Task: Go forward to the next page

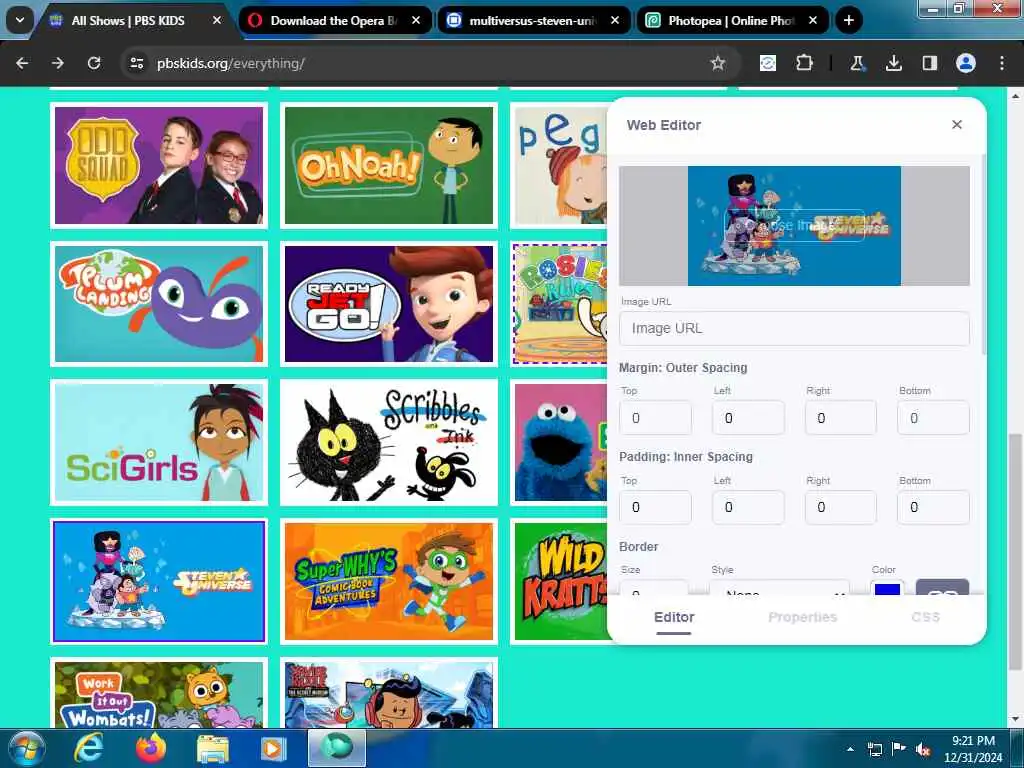Action: pos(58,63)
